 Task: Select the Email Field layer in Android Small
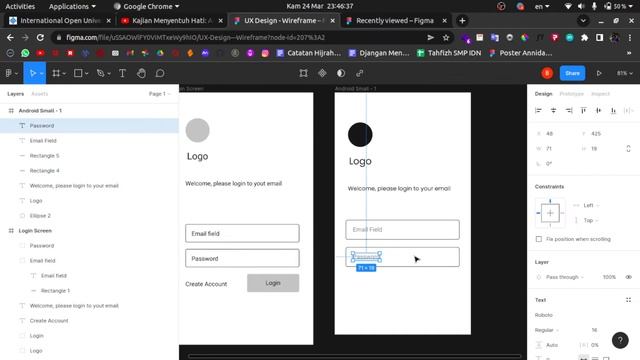click(89, 141)
